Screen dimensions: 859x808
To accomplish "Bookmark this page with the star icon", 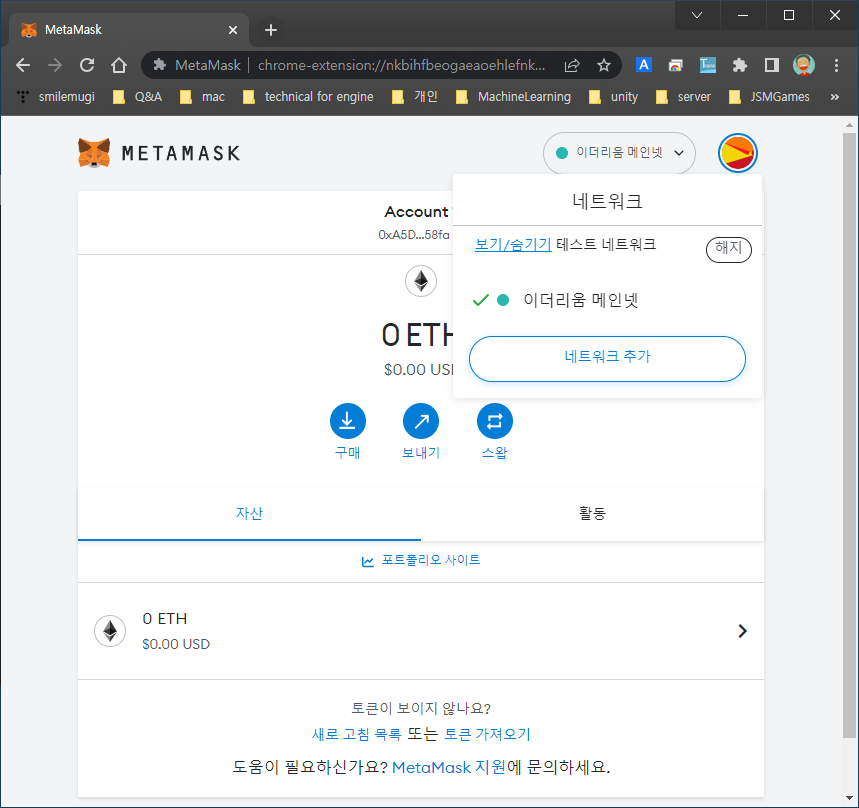I will pyautogui.click(x=604, y=65).
